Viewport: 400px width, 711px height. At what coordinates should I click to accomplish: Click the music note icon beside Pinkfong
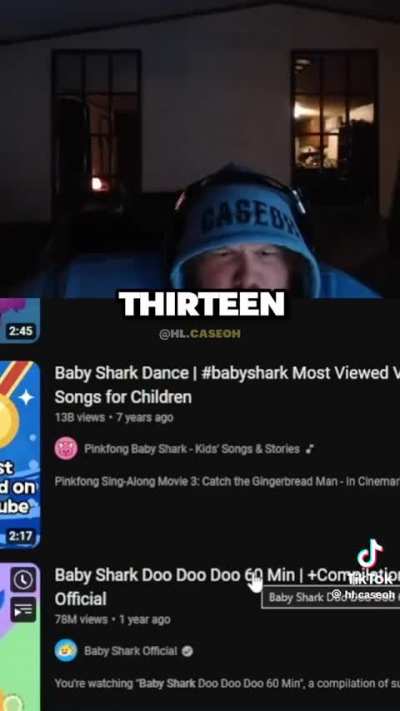point(310,449)
